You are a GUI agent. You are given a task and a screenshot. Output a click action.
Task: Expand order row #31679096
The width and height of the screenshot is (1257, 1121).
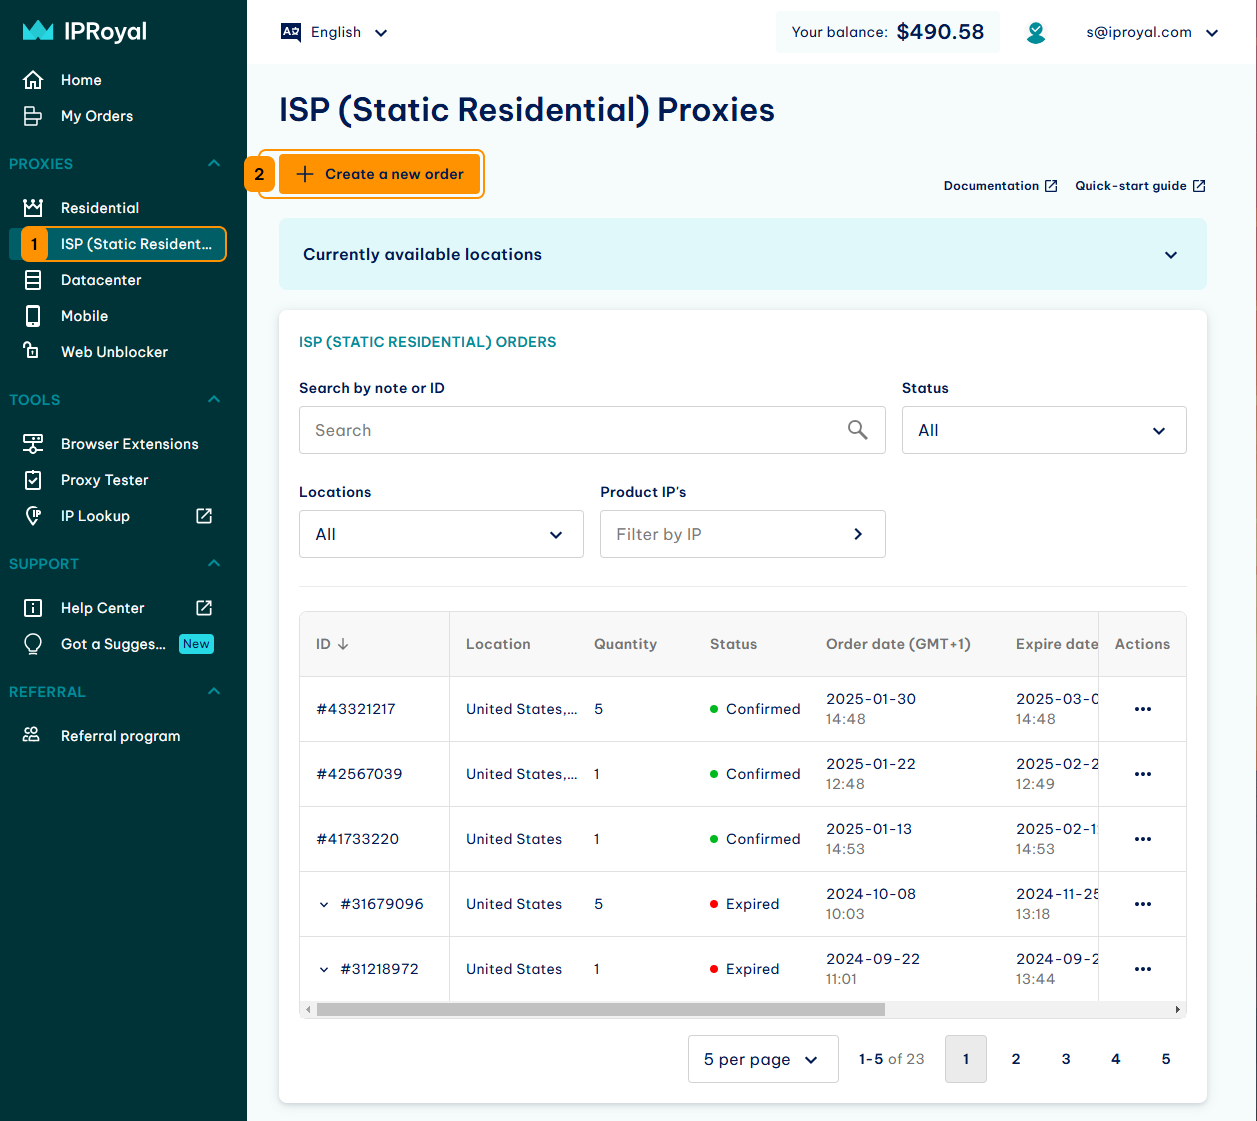tap(324, 904)
